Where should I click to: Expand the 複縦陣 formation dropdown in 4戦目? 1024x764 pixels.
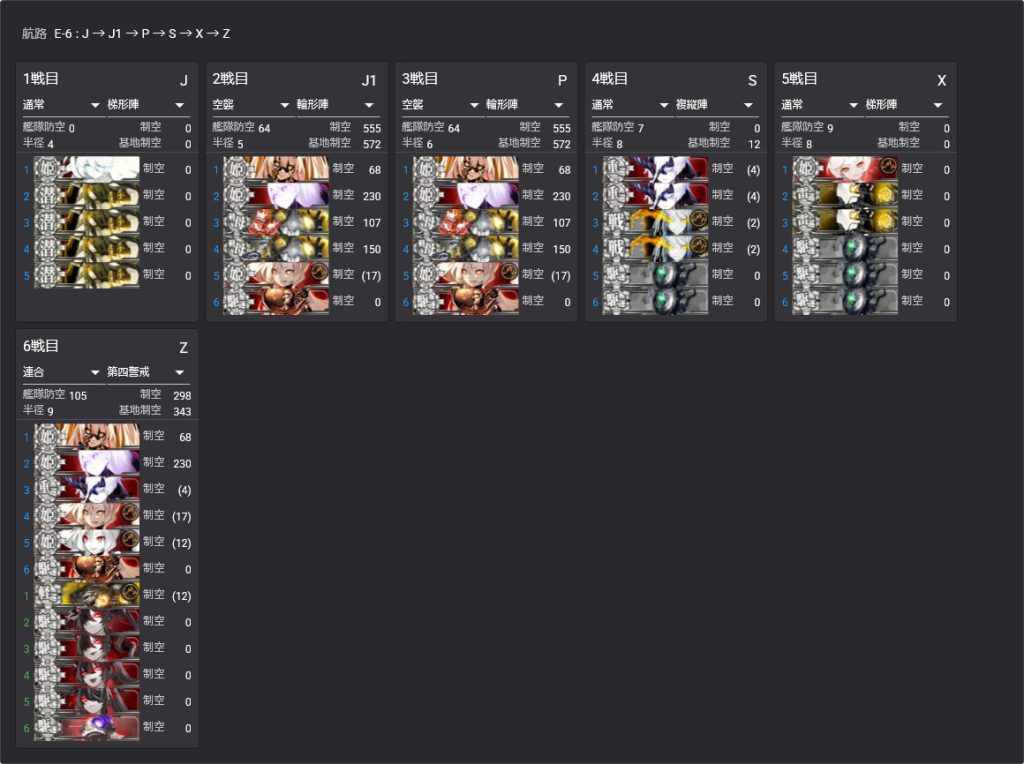pyautogui.click(x=714, y=105)
